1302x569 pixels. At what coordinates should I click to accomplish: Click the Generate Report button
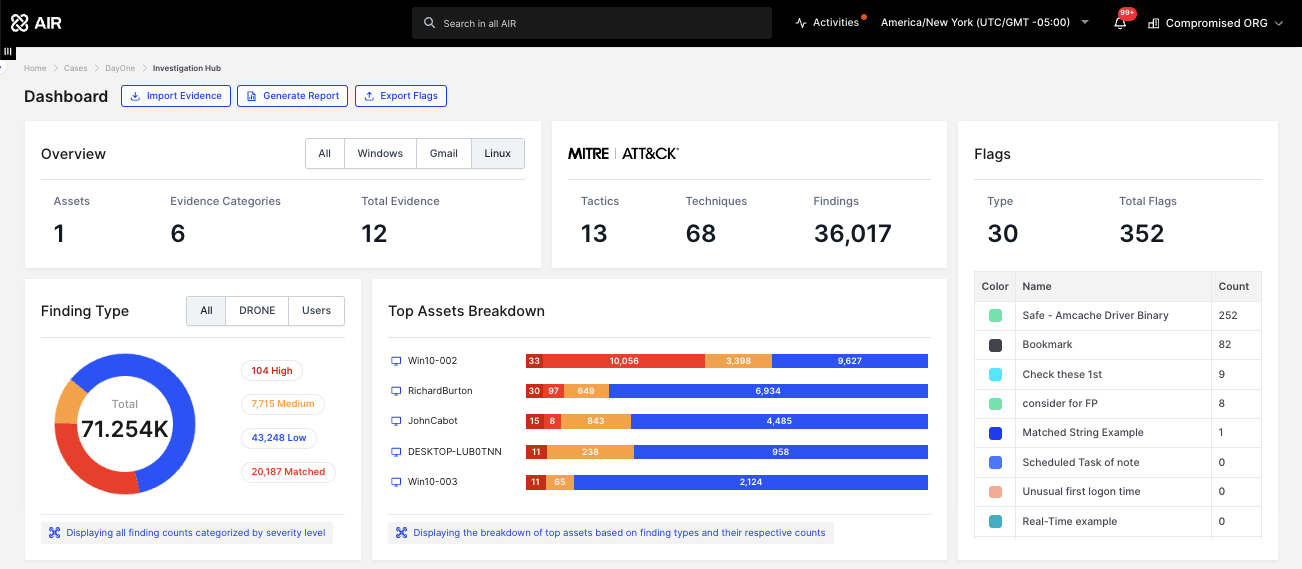(x=292, y=96)
